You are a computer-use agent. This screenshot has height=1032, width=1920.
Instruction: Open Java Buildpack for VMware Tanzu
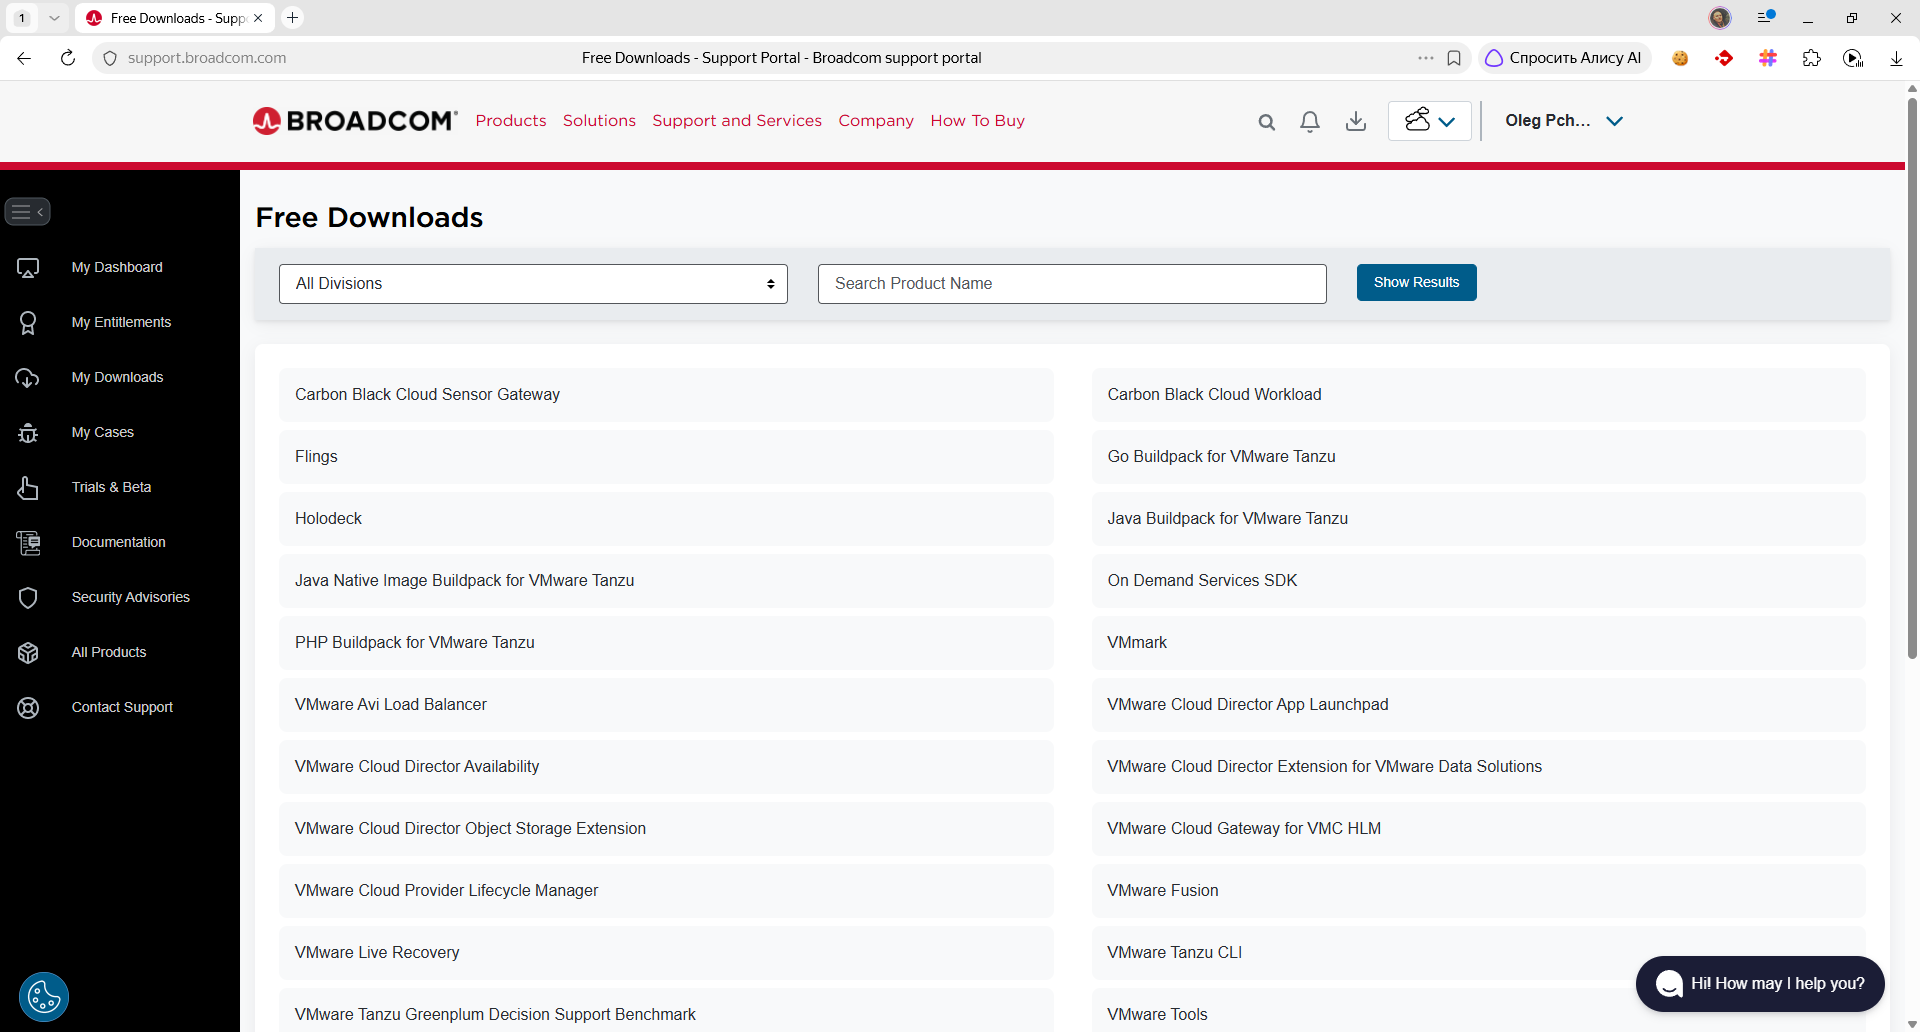(x=1478, y=519)
